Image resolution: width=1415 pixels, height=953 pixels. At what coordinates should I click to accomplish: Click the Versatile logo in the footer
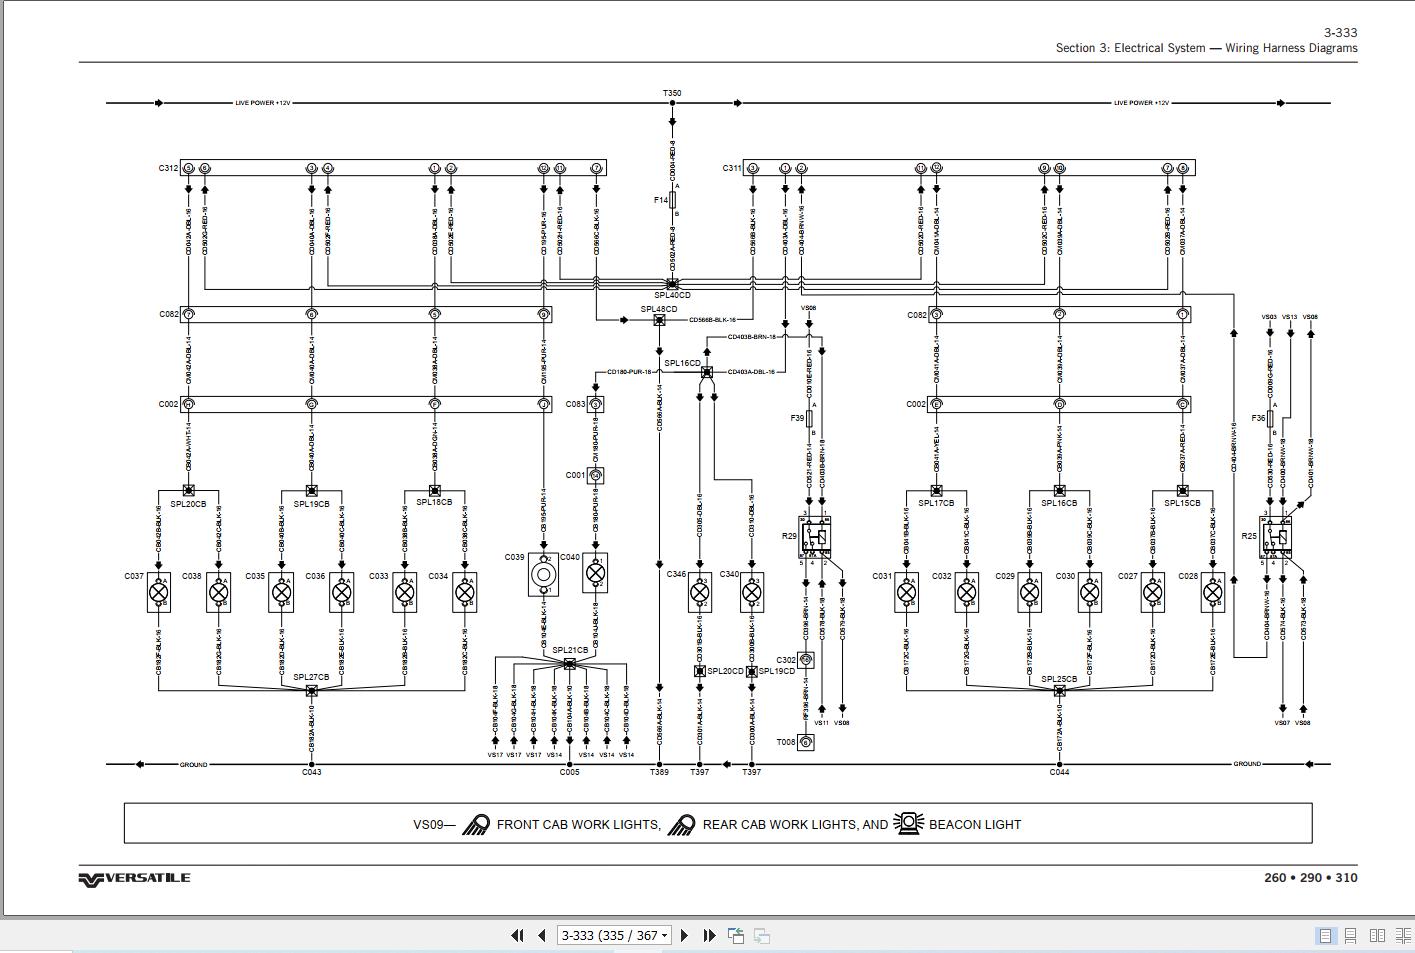(x=134, y=878)
